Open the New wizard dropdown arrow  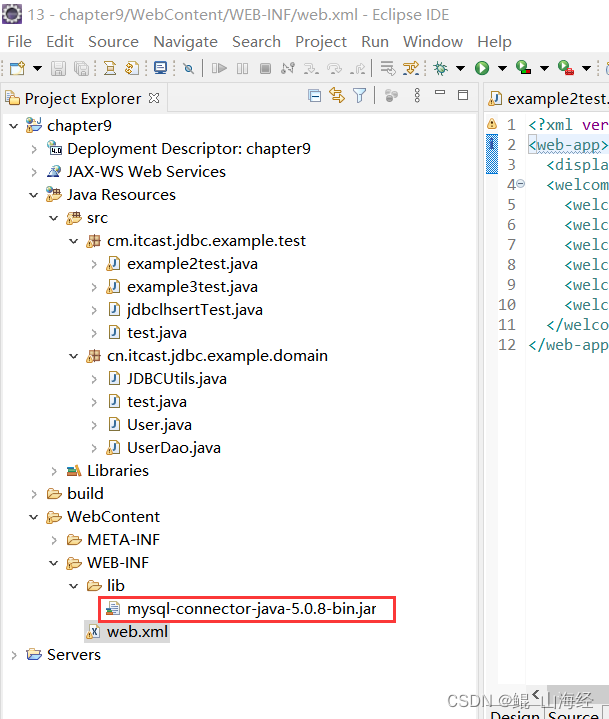(37, 68)
